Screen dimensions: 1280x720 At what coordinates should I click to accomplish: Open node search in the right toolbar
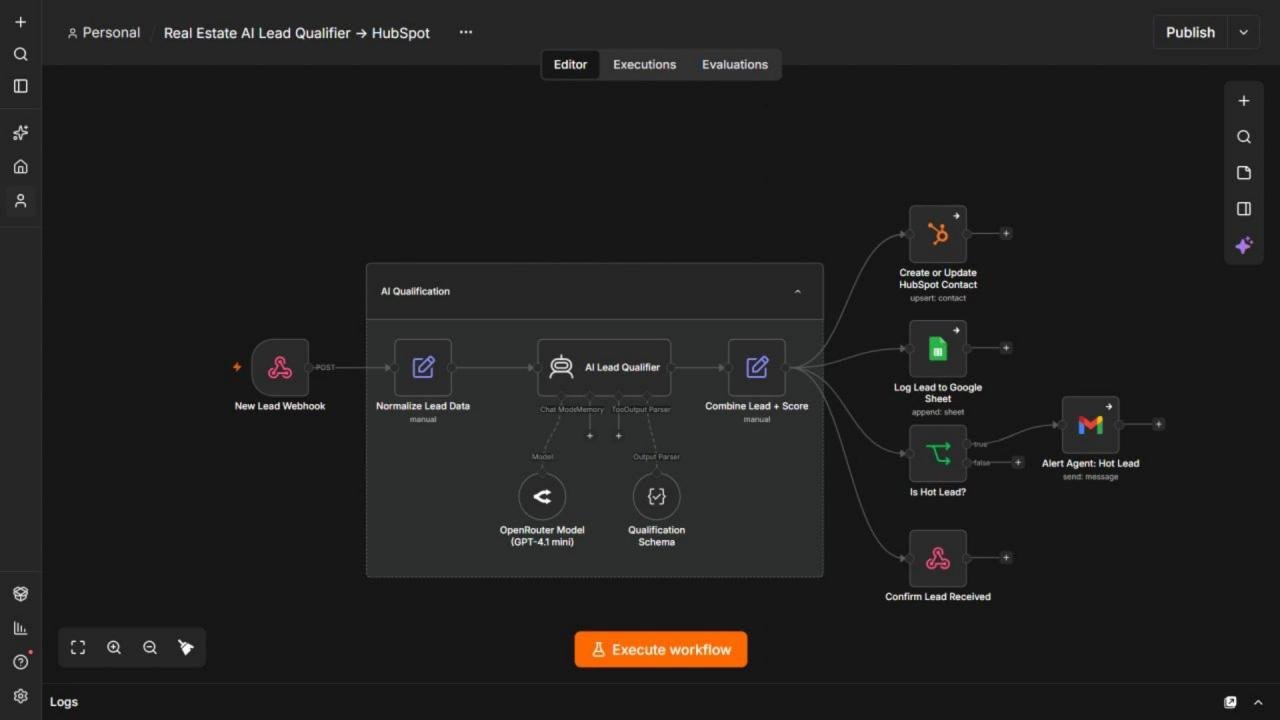1244,137
